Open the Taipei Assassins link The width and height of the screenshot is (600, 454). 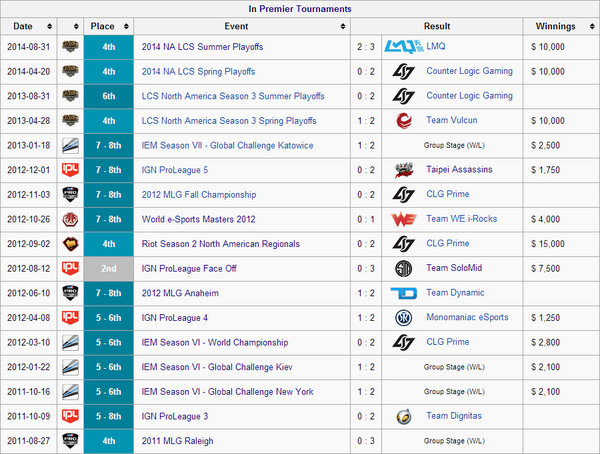pyautogui.click(x=459, y=170)
